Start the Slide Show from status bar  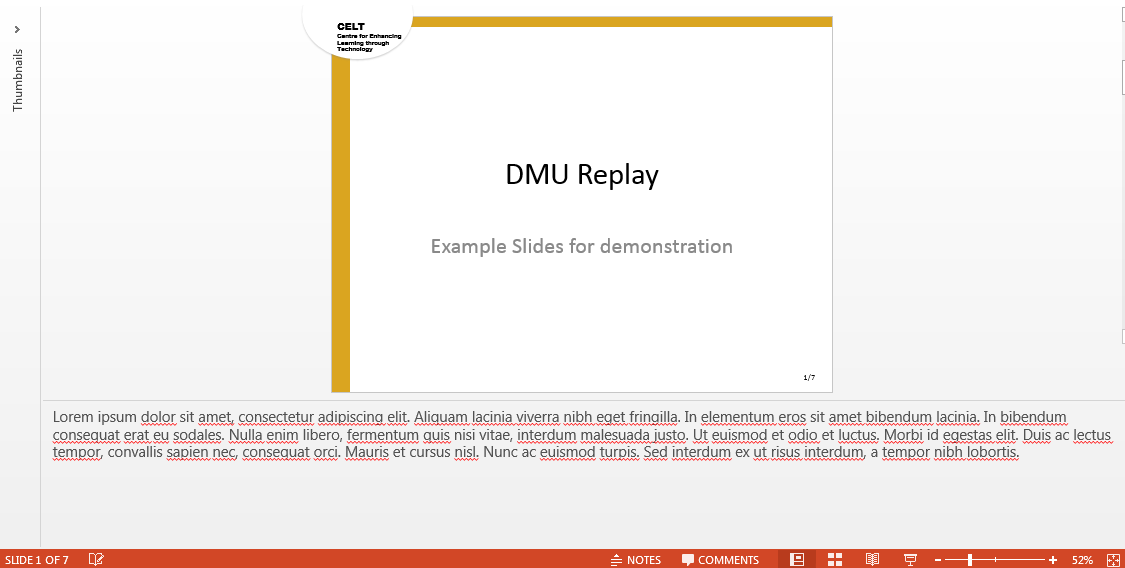pos(910,559)
